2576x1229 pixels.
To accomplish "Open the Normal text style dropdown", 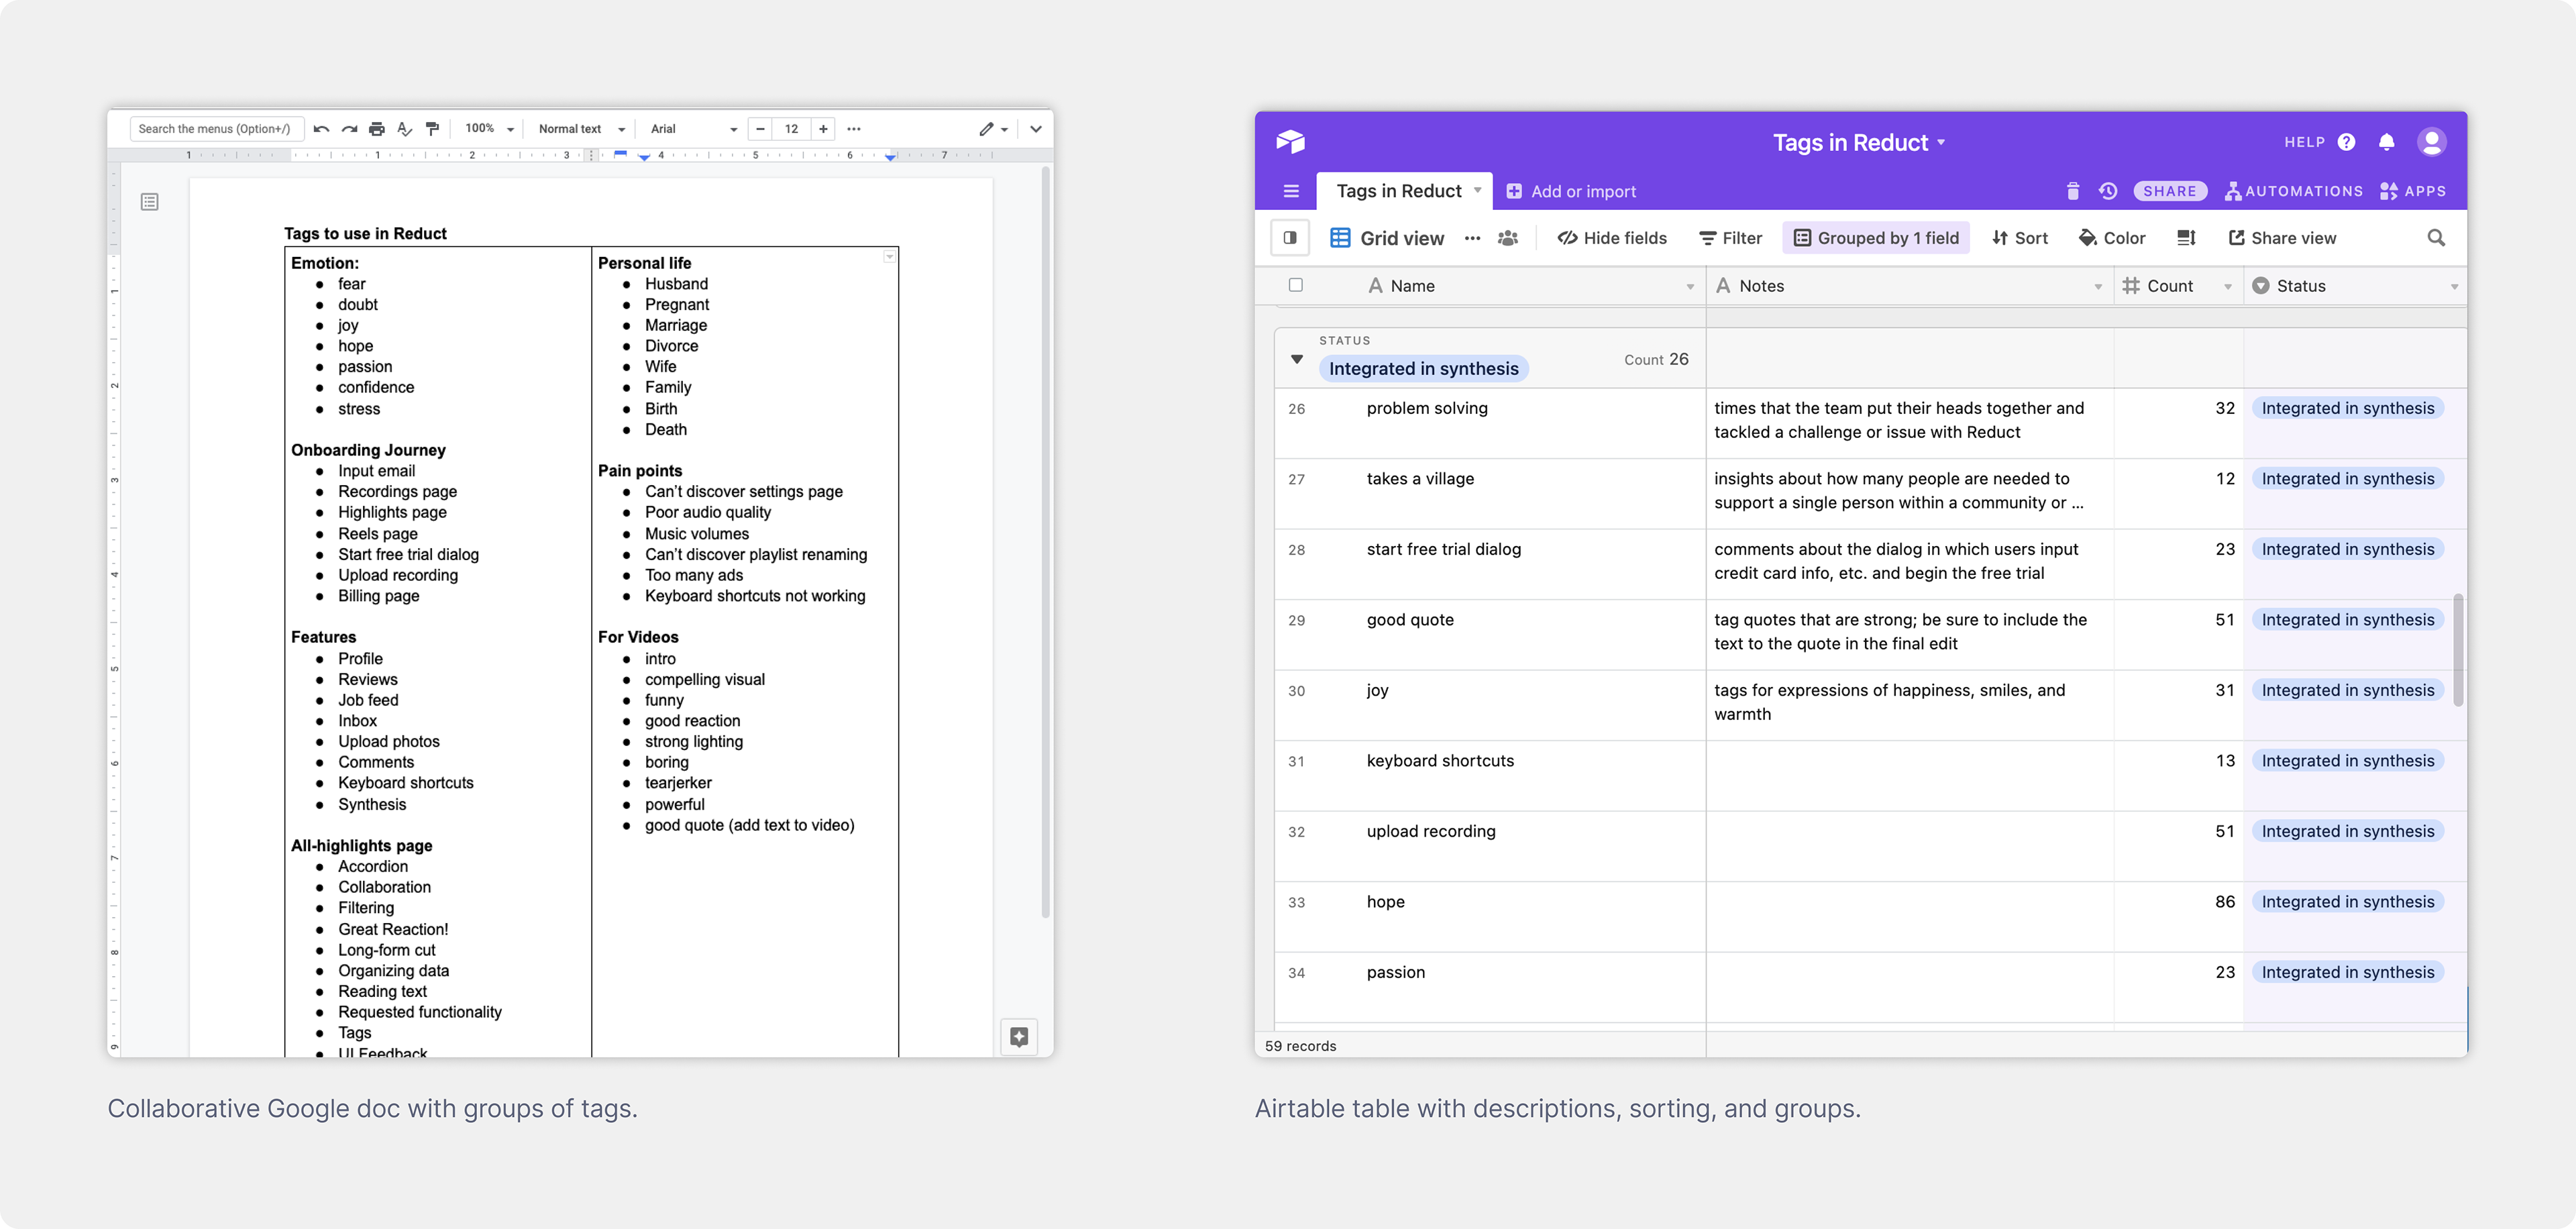I will 582,129.
